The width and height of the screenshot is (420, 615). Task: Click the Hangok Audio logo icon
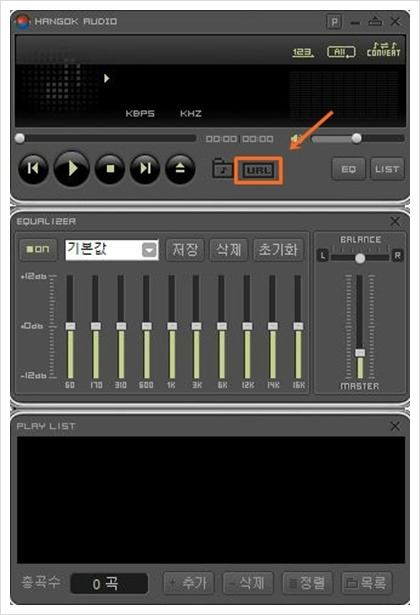click(23, 22)
